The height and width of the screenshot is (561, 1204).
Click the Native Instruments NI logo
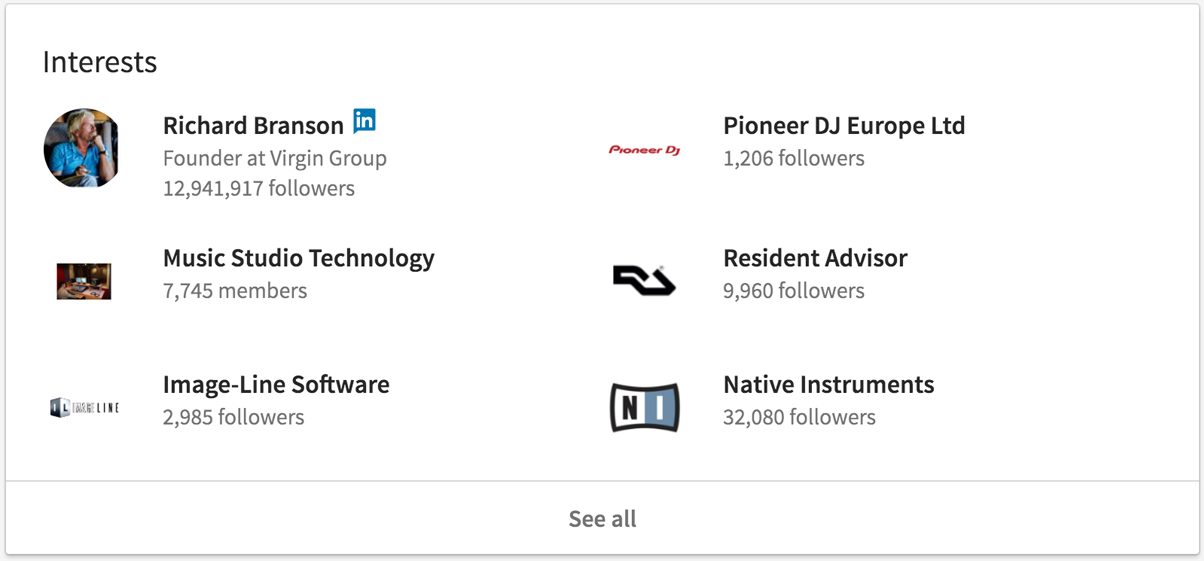tap(645, 407)
